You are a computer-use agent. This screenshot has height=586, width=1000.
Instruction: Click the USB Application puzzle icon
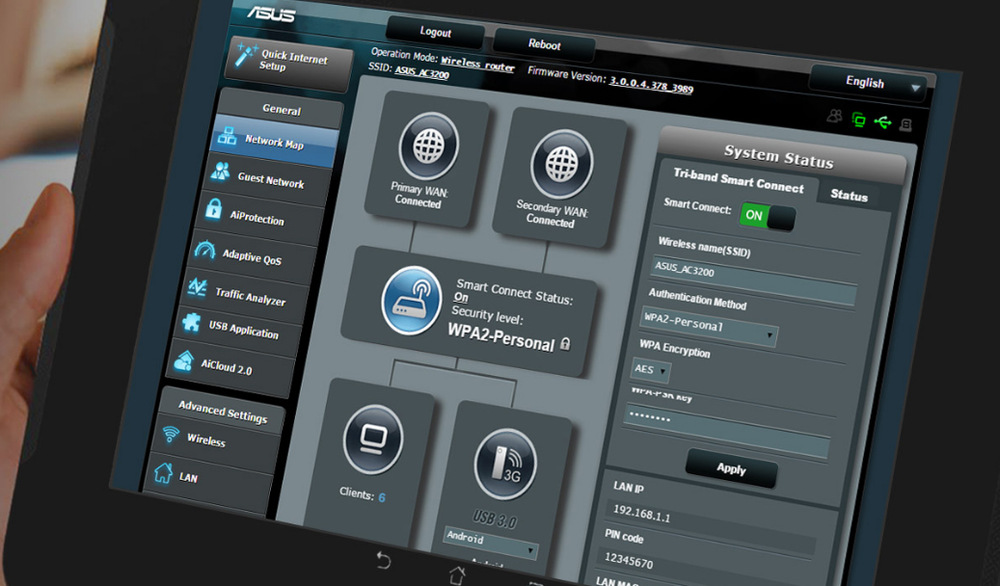click(x=191, y=321)
